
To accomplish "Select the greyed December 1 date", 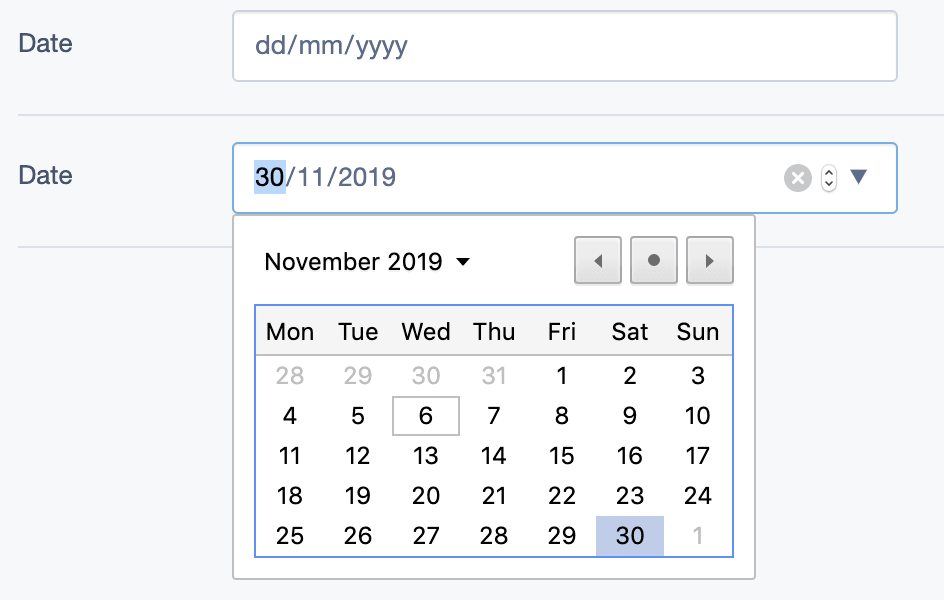I will tap(698, 536).
